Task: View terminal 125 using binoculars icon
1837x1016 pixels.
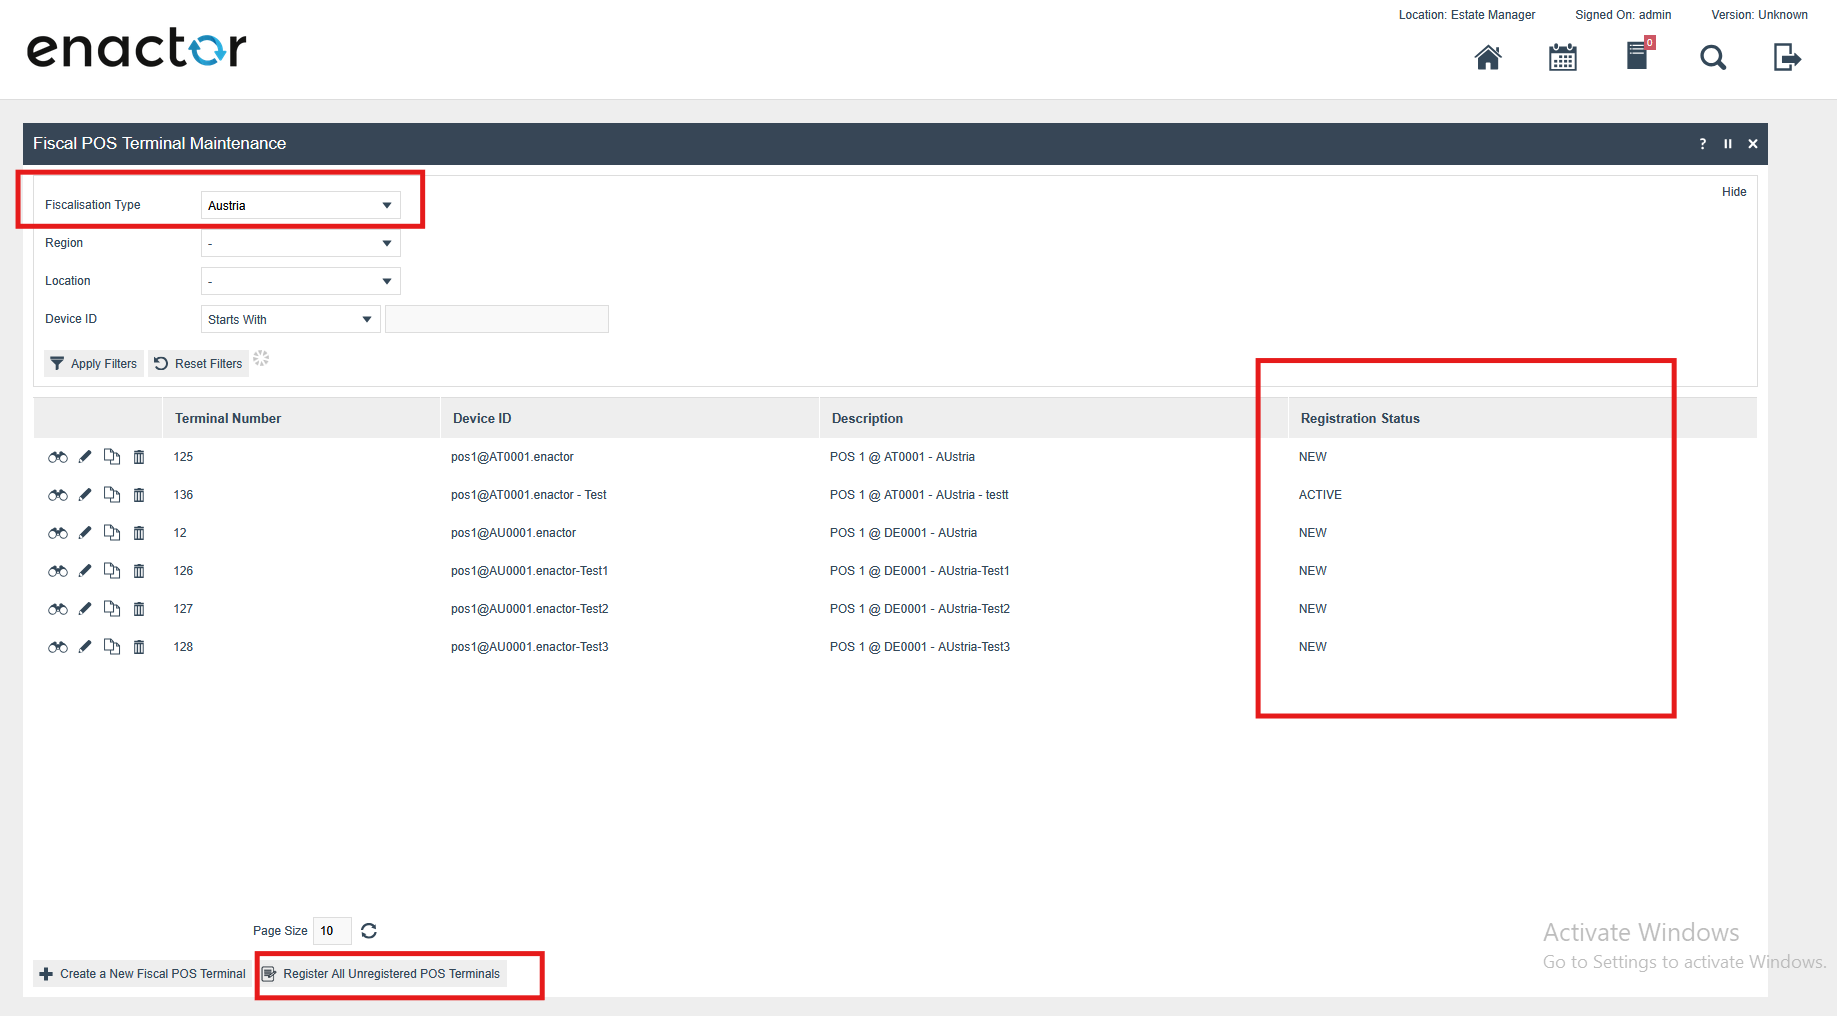Action: pos(58,457)
